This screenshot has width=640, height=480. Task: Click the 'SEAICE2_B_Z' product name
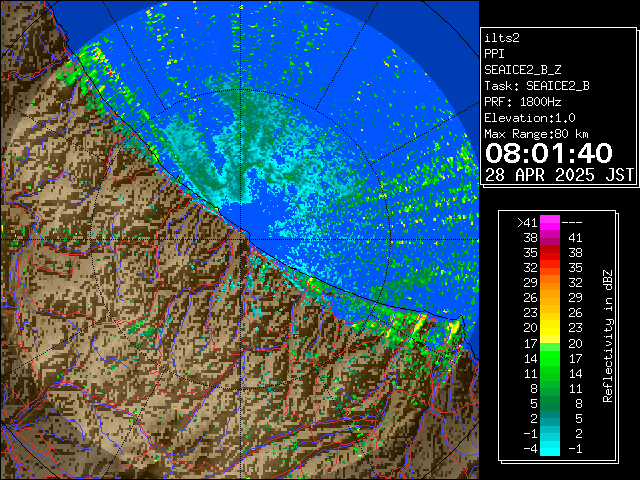[x=523, y=70]
